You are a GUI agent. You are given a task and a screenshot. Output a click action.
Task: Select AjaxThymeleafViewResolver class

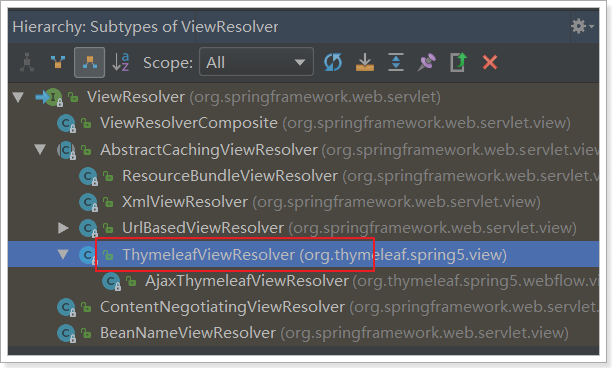point(303,281)
